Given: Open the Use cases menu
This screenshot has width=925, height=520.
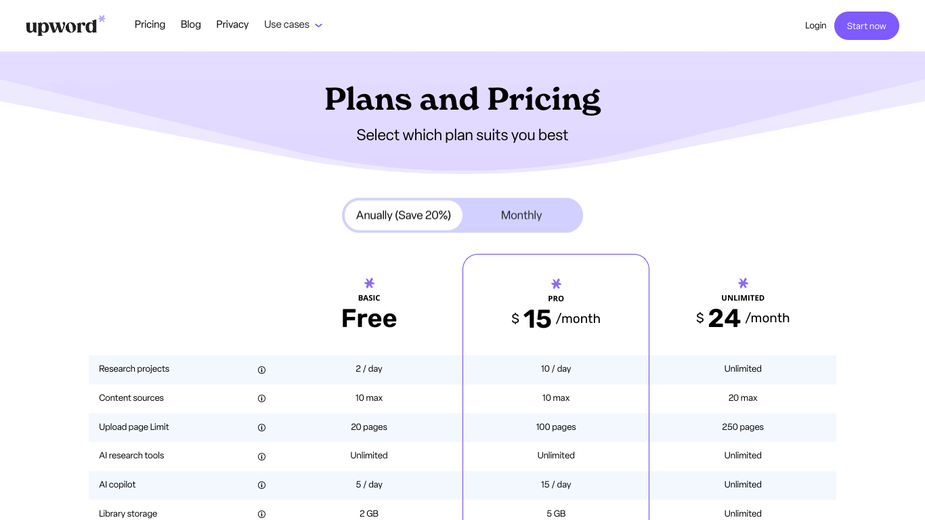Looking at the screenshot, I should 293,25.
